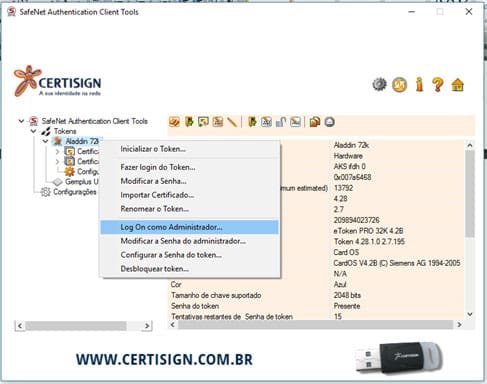Click the Log On to Token toolbar icon

tap(189, 122)
